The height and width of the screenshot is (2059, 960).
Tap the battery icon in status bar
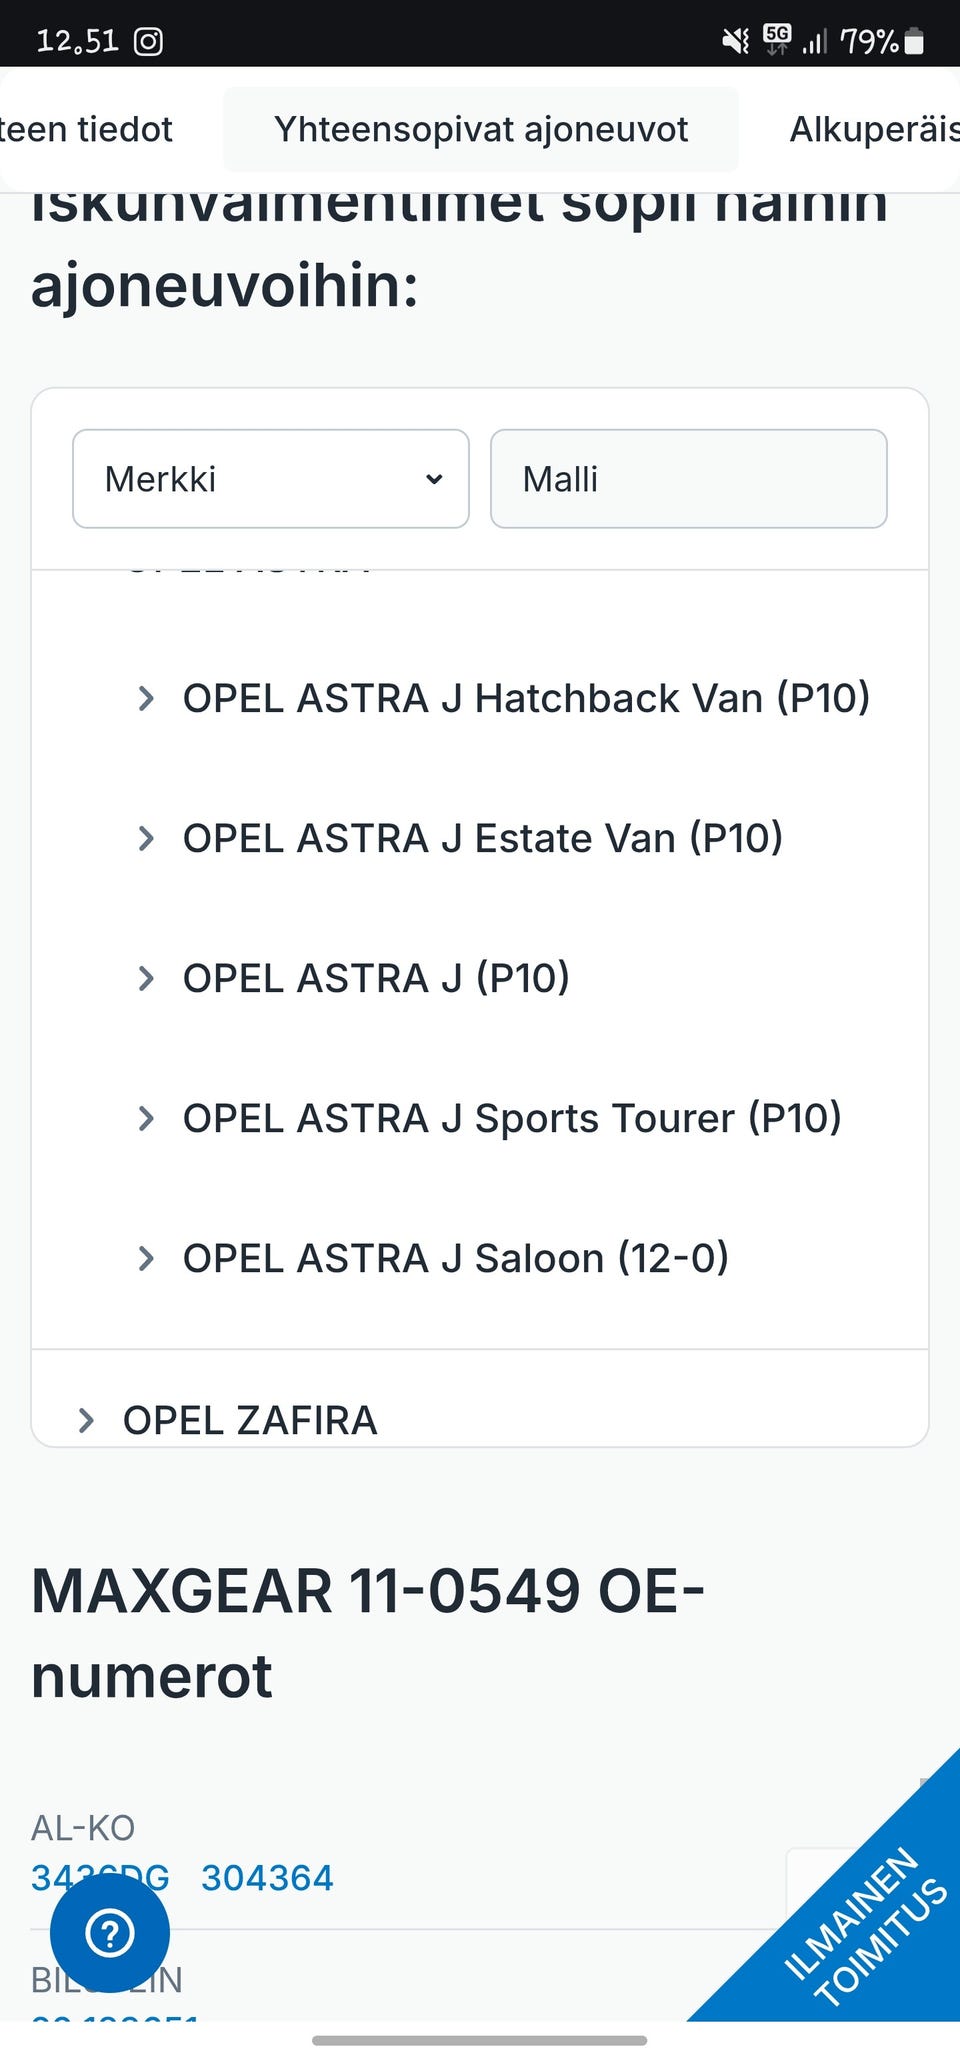point(914,41)
